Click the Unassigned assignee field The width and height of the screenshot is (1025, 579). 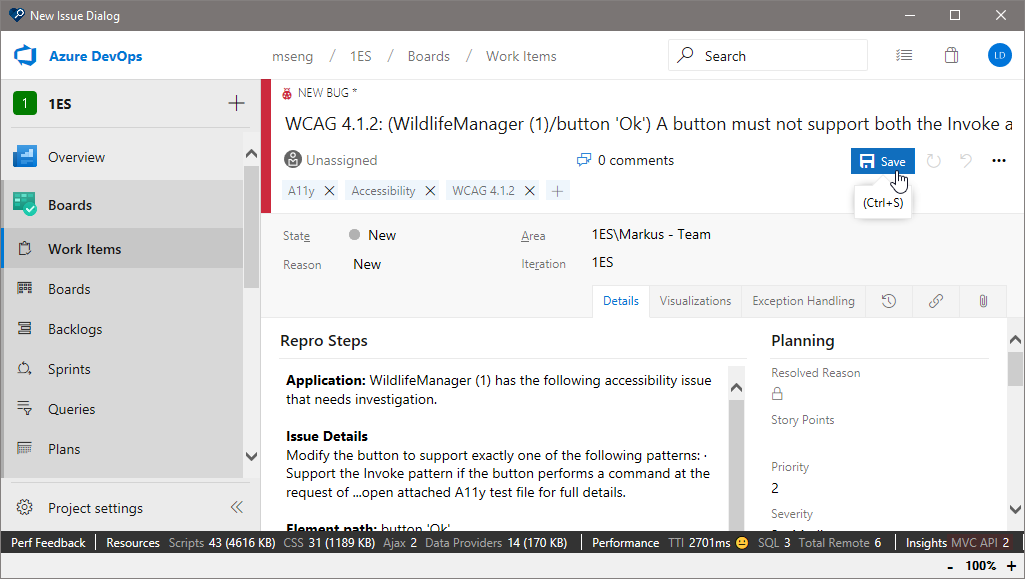click(331, 160)
